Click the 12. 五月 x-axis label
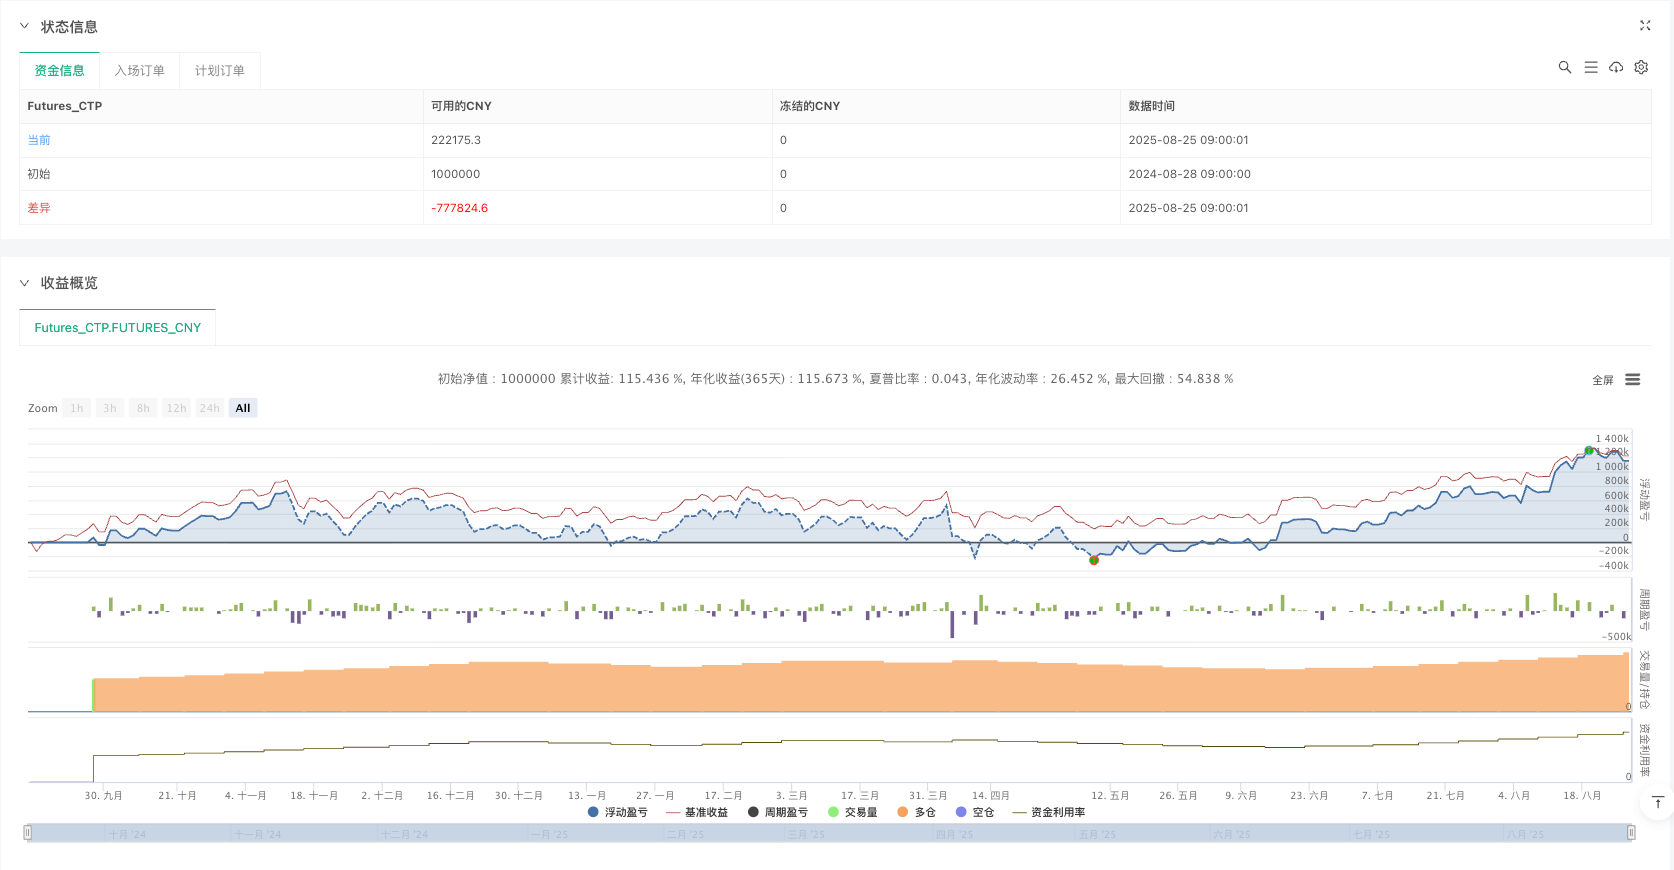This screenshot has width=1674, height=870. pyautogui.click(x=1110, y=796)
